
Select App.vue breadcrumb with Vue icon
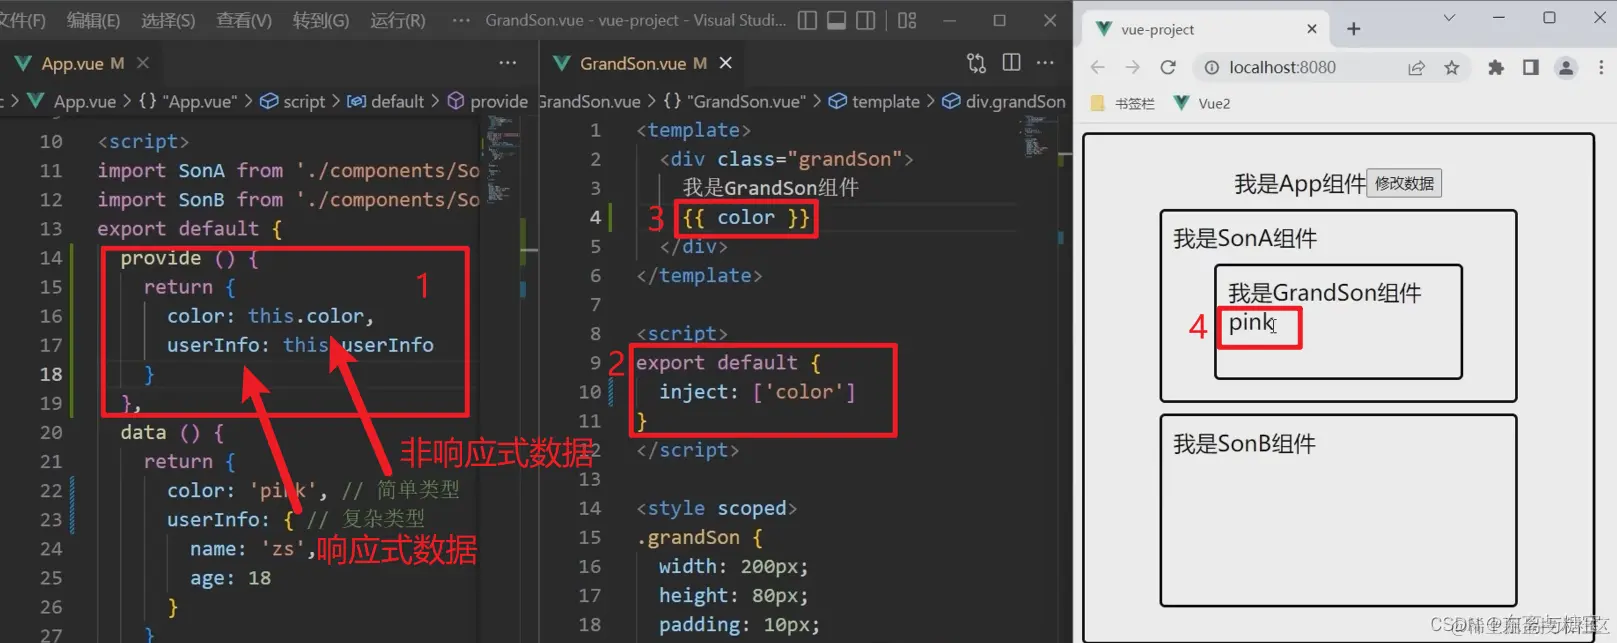click(72, 101)
